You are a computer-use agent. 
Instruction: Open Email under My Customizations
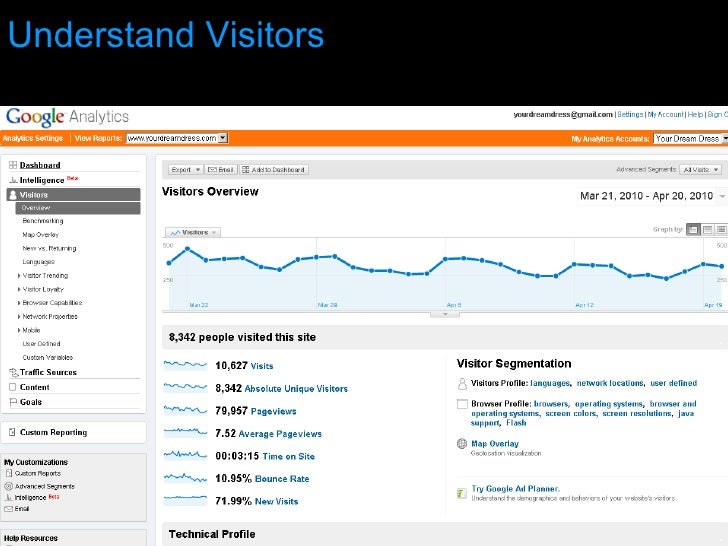pos(22,509)
